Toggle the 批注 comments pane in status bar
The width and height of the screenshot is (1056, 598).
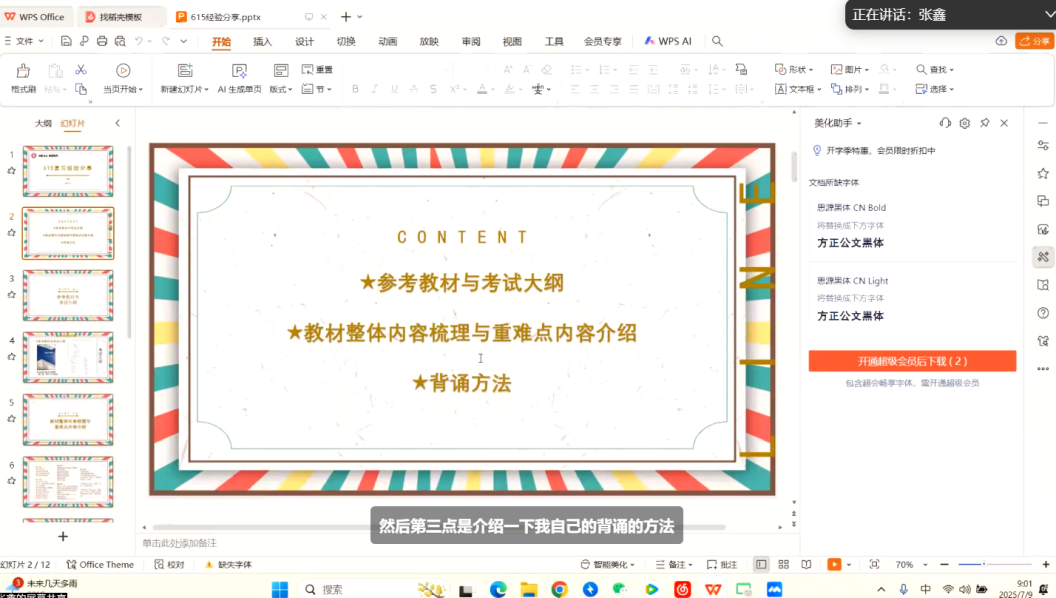click(722, 565)
